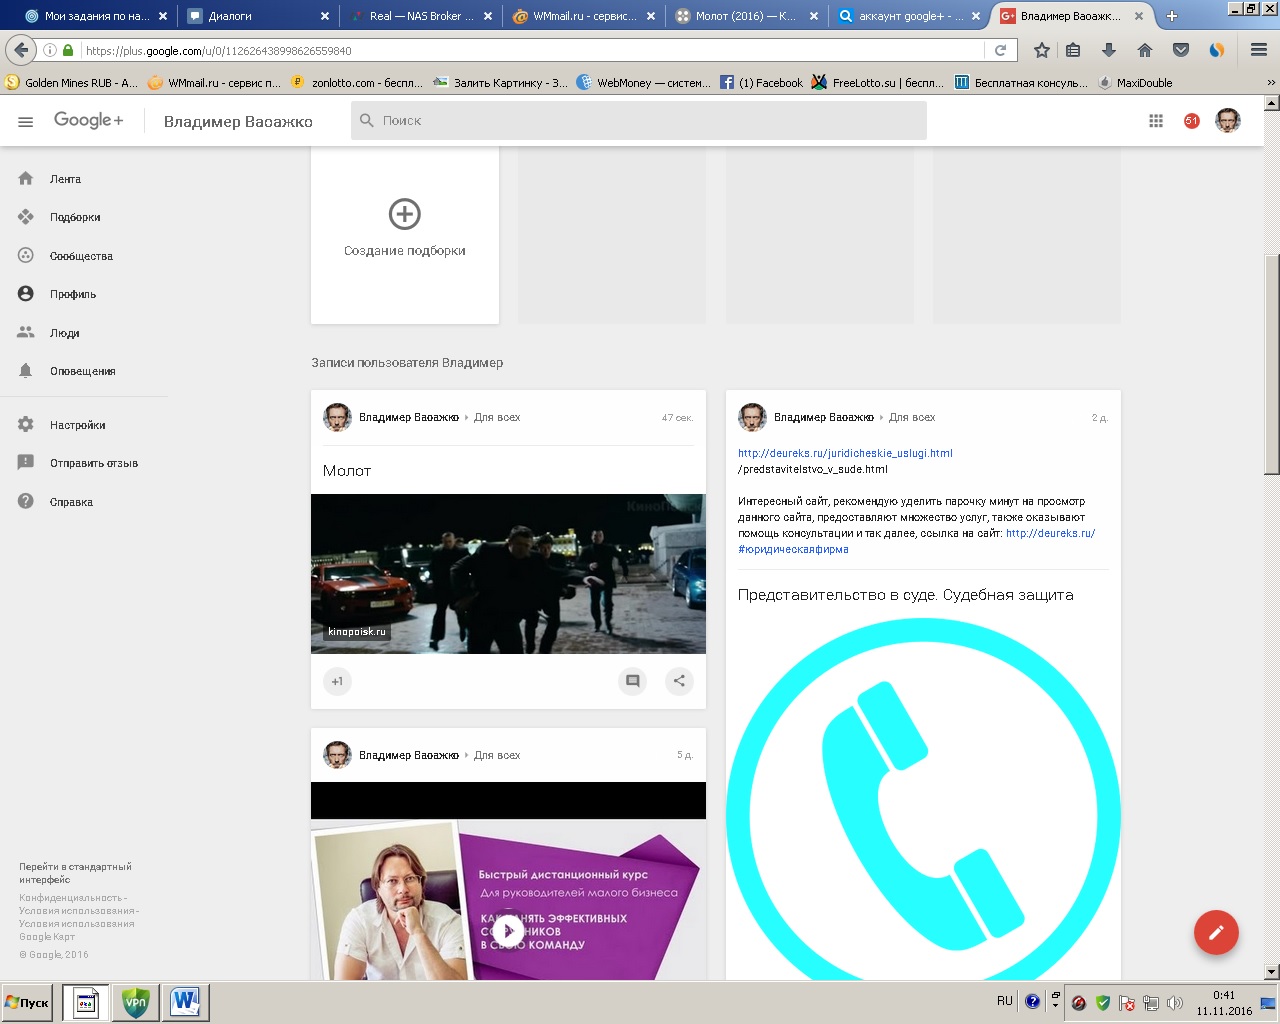
Task: Open Оповещения in the sidebar
Action: point(83,371)
